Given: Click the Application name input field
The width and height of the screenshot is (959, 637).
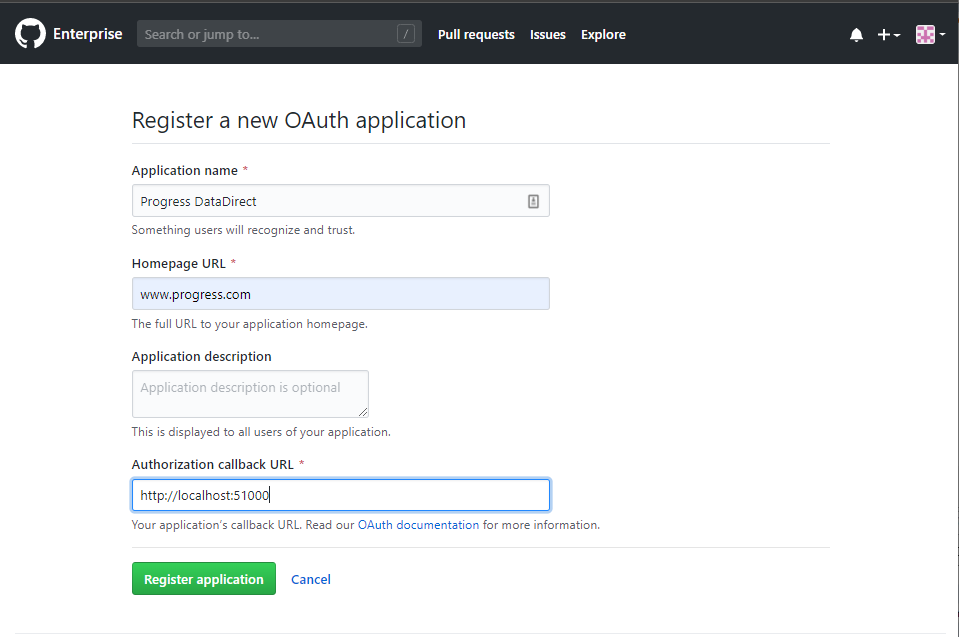Looking at the screenshot, I should coord(341,201).
